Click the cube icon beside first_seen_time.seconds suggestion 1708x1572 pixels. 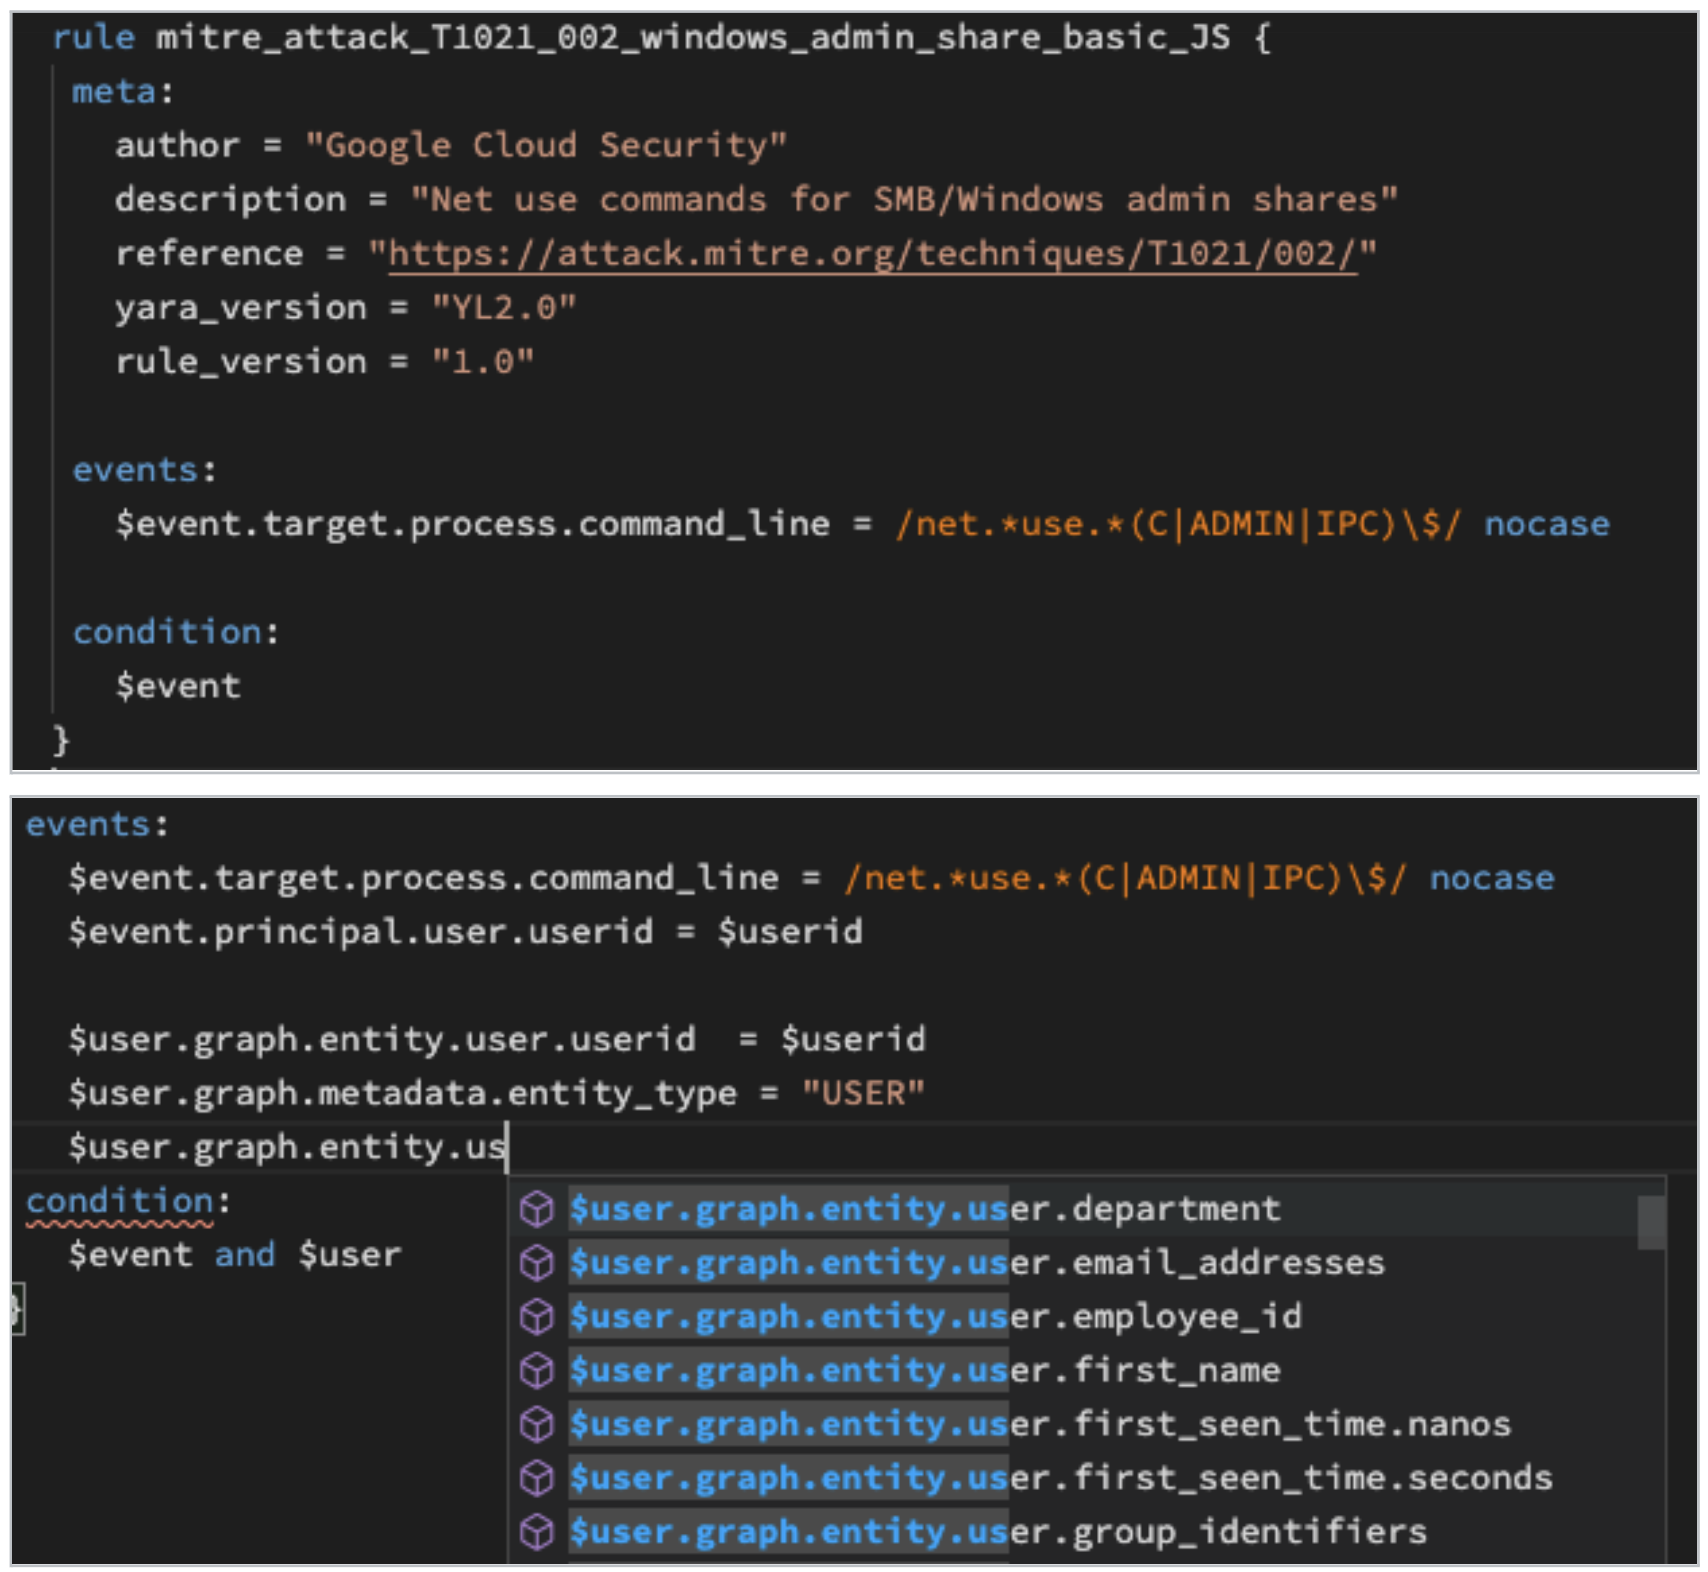(536, 1478)
